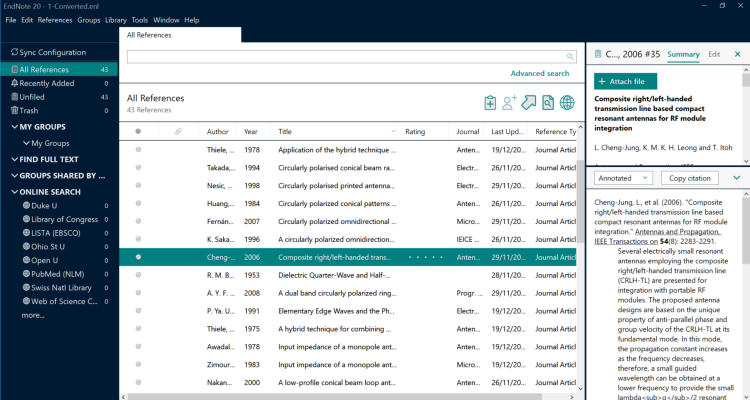Toggle read status of Thiele 1978 row
Viewport: 750px width, 400px height.
[138, 150]
